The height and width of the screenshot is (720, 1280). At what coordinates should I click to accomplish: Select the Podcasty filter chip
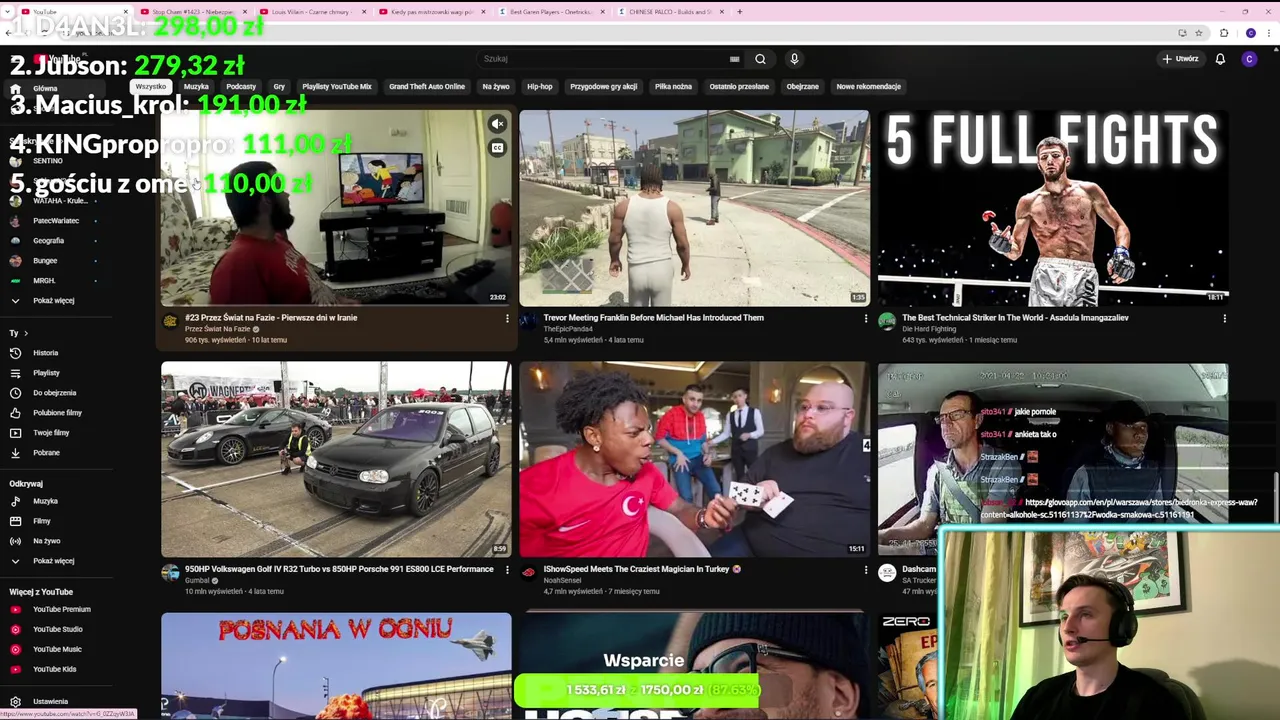[x=241, y=87]
